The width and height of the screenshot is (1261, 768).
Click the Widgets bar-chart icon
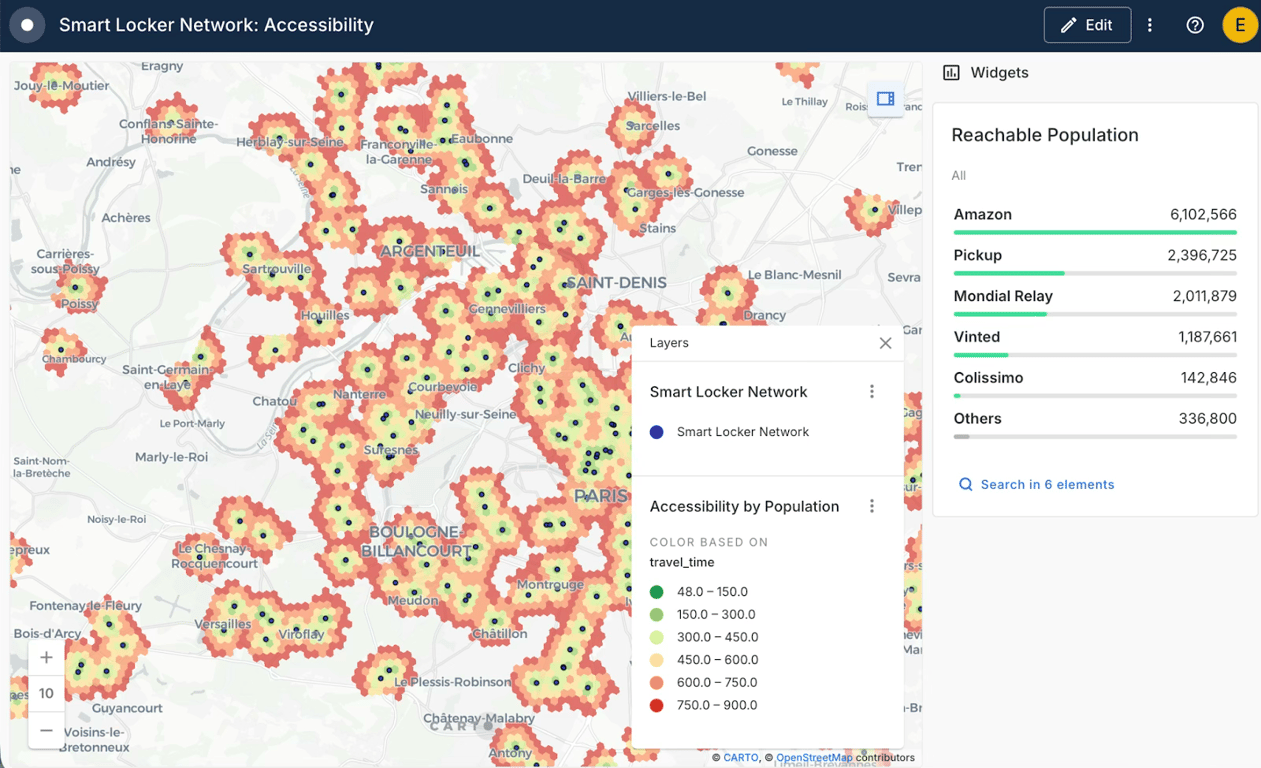coord(951,72)
